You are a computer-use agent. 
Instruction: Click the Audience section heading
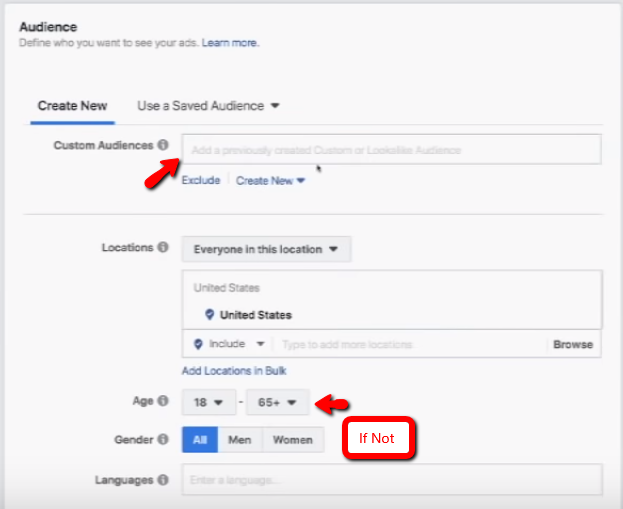click(48, 27)
